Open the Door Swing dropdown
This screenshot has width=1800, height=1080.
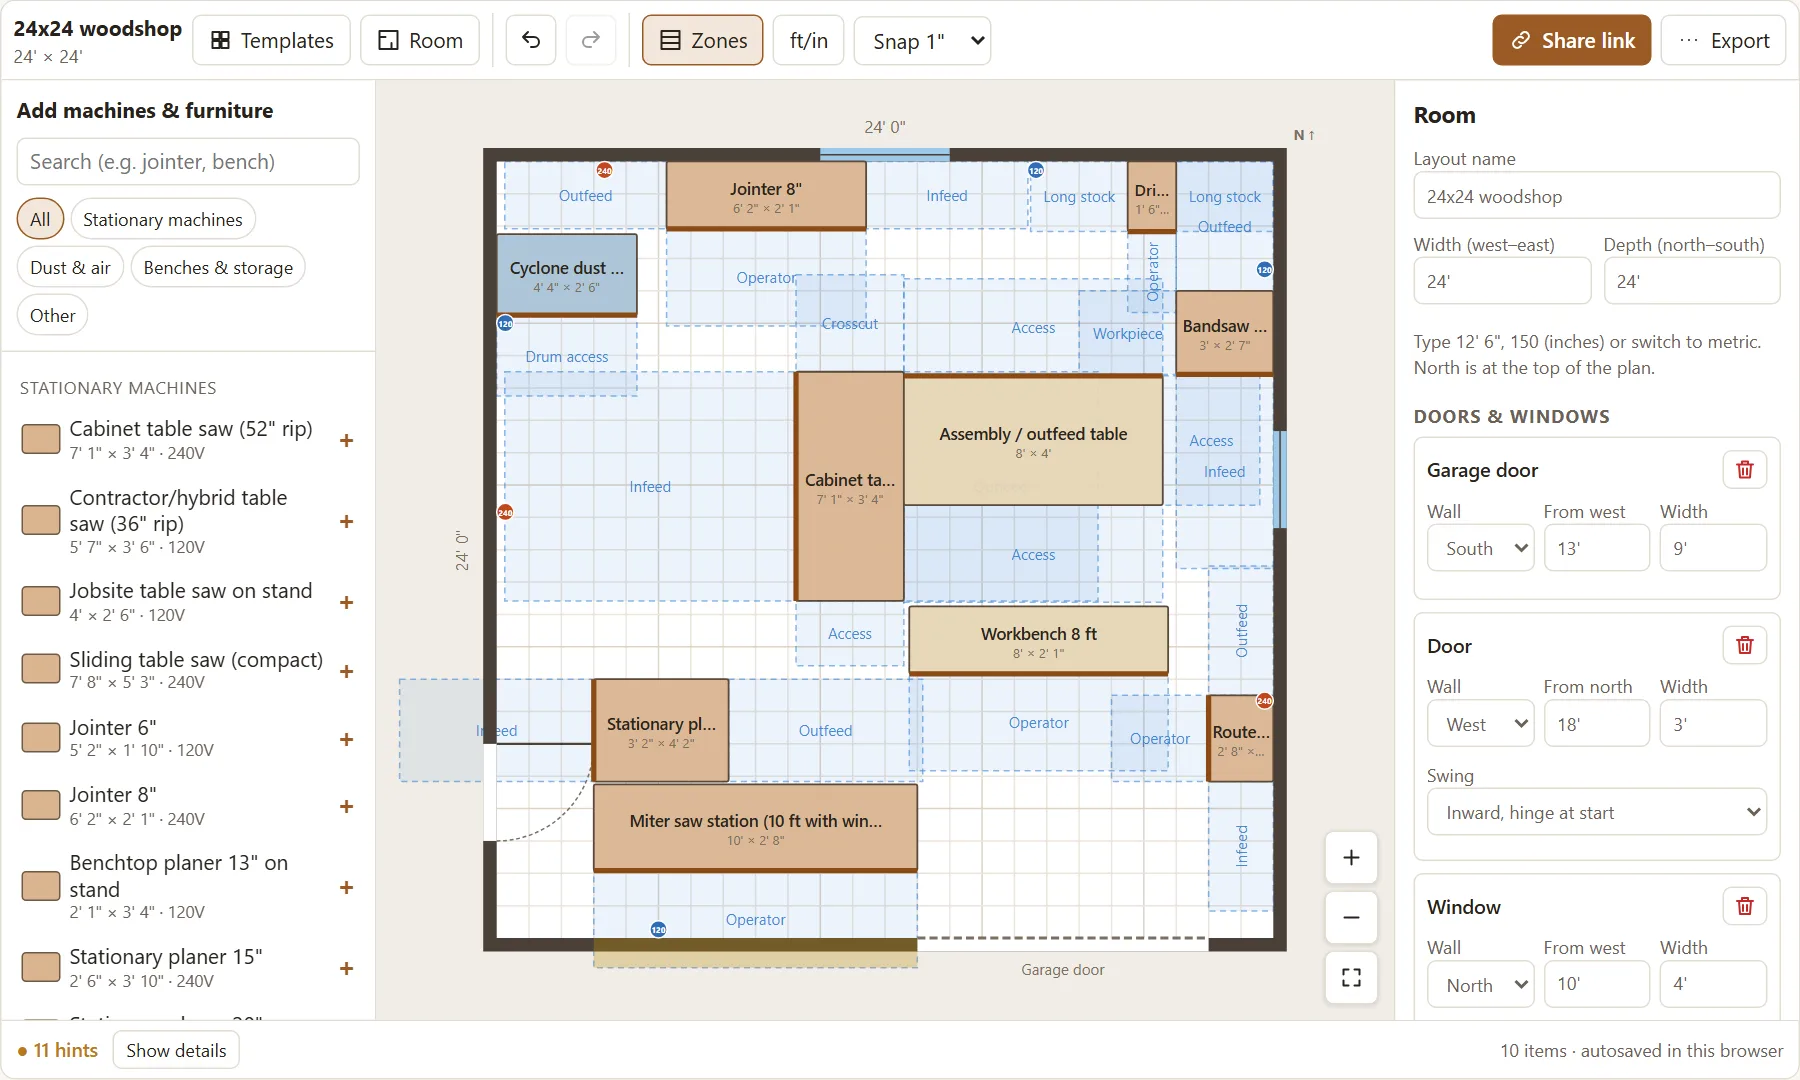click(x=1597, y=812)
